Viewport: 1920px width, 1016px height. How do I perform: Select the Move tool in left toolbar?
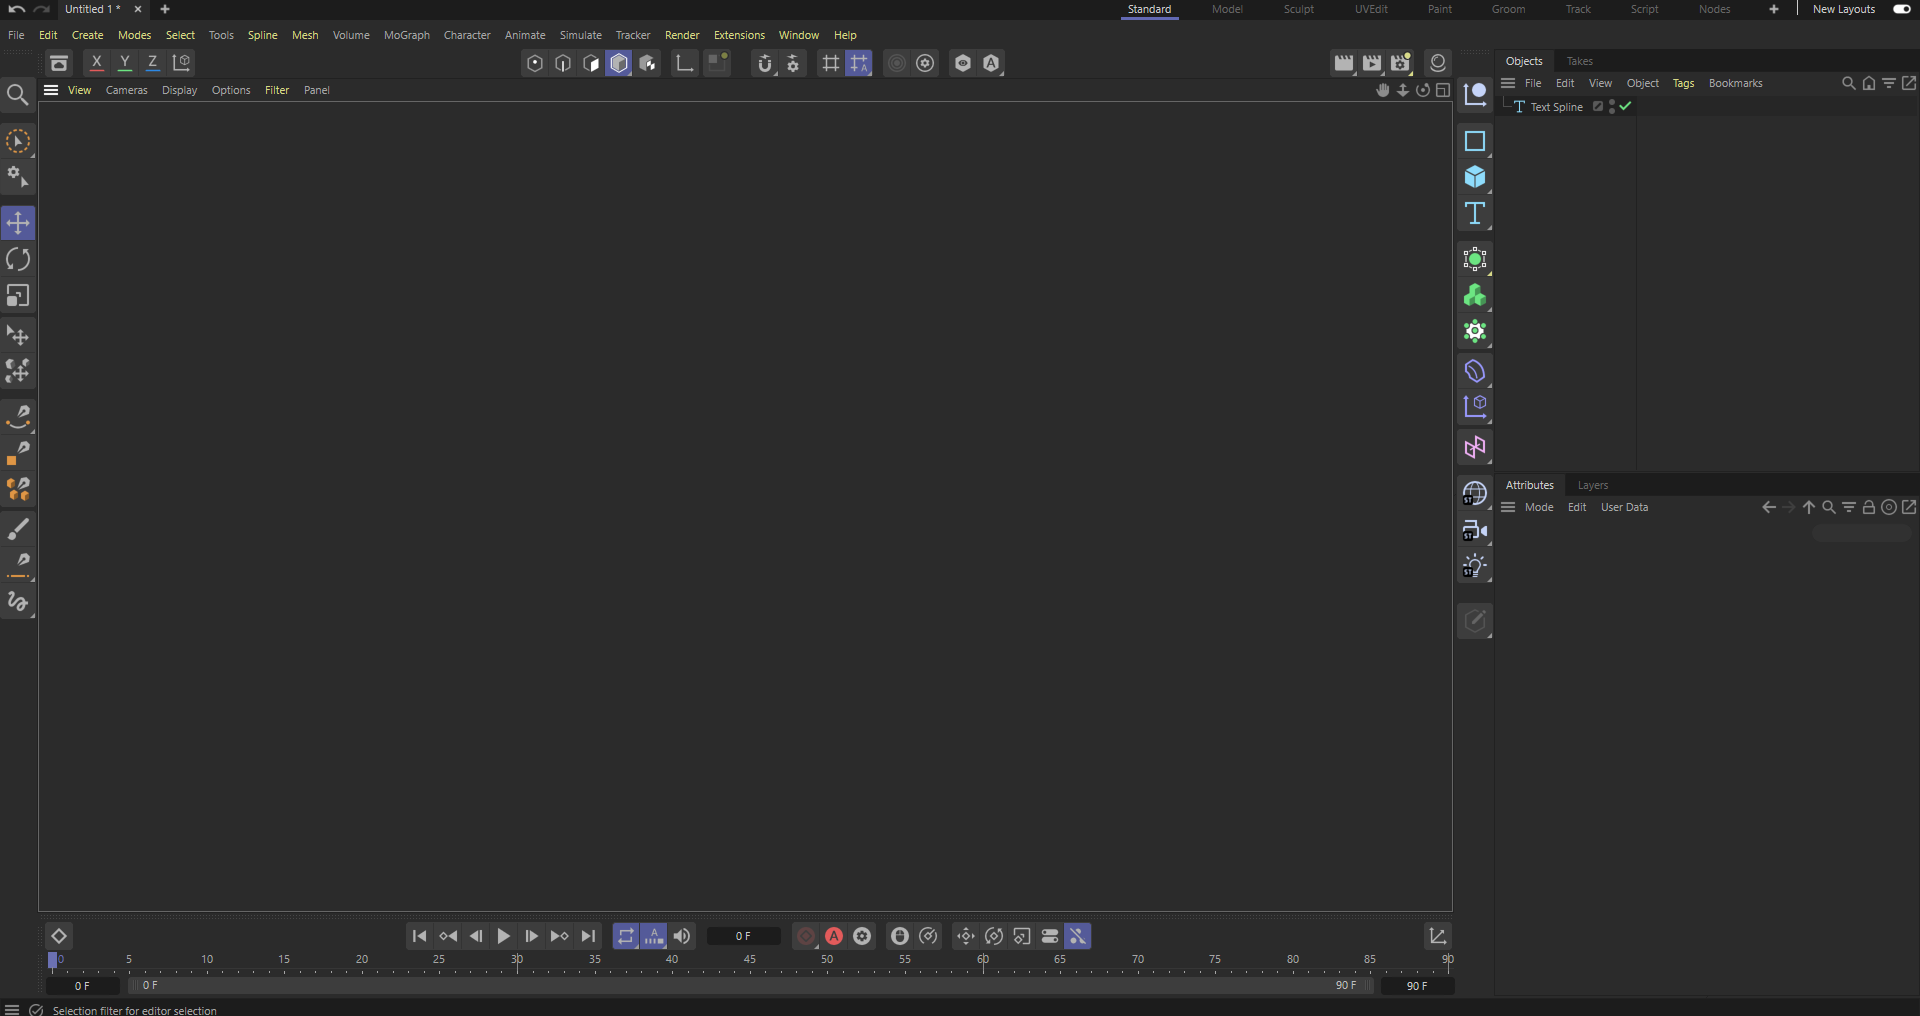tap(18, 223)
